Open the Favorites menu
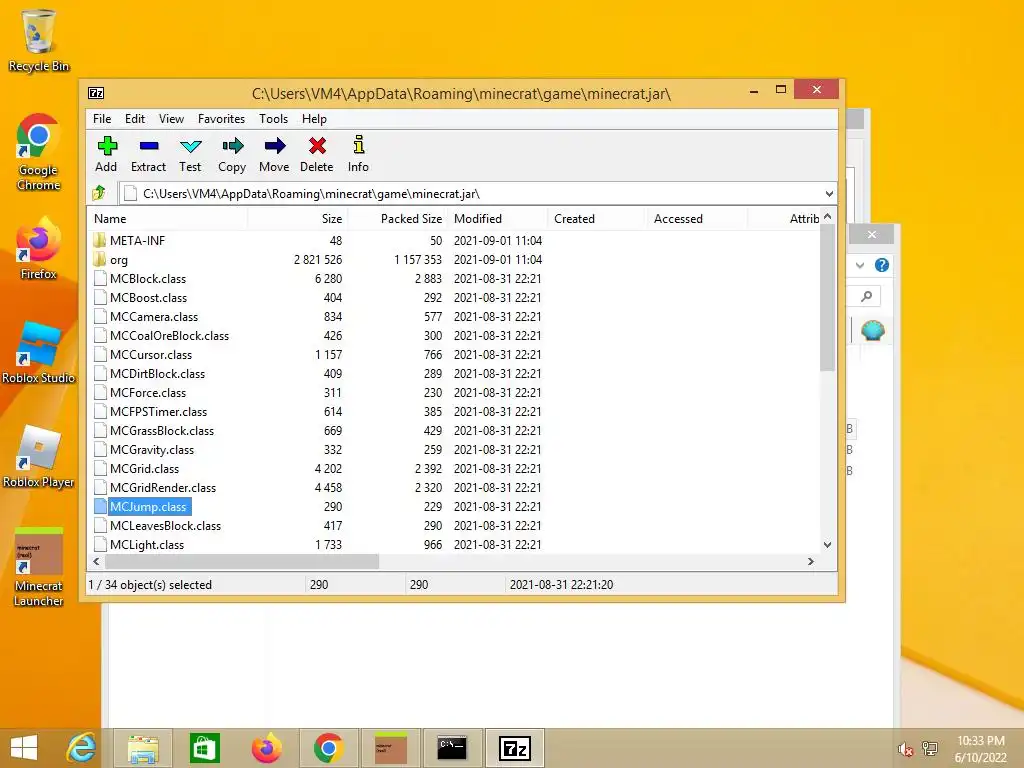 [x=221, y=119]
